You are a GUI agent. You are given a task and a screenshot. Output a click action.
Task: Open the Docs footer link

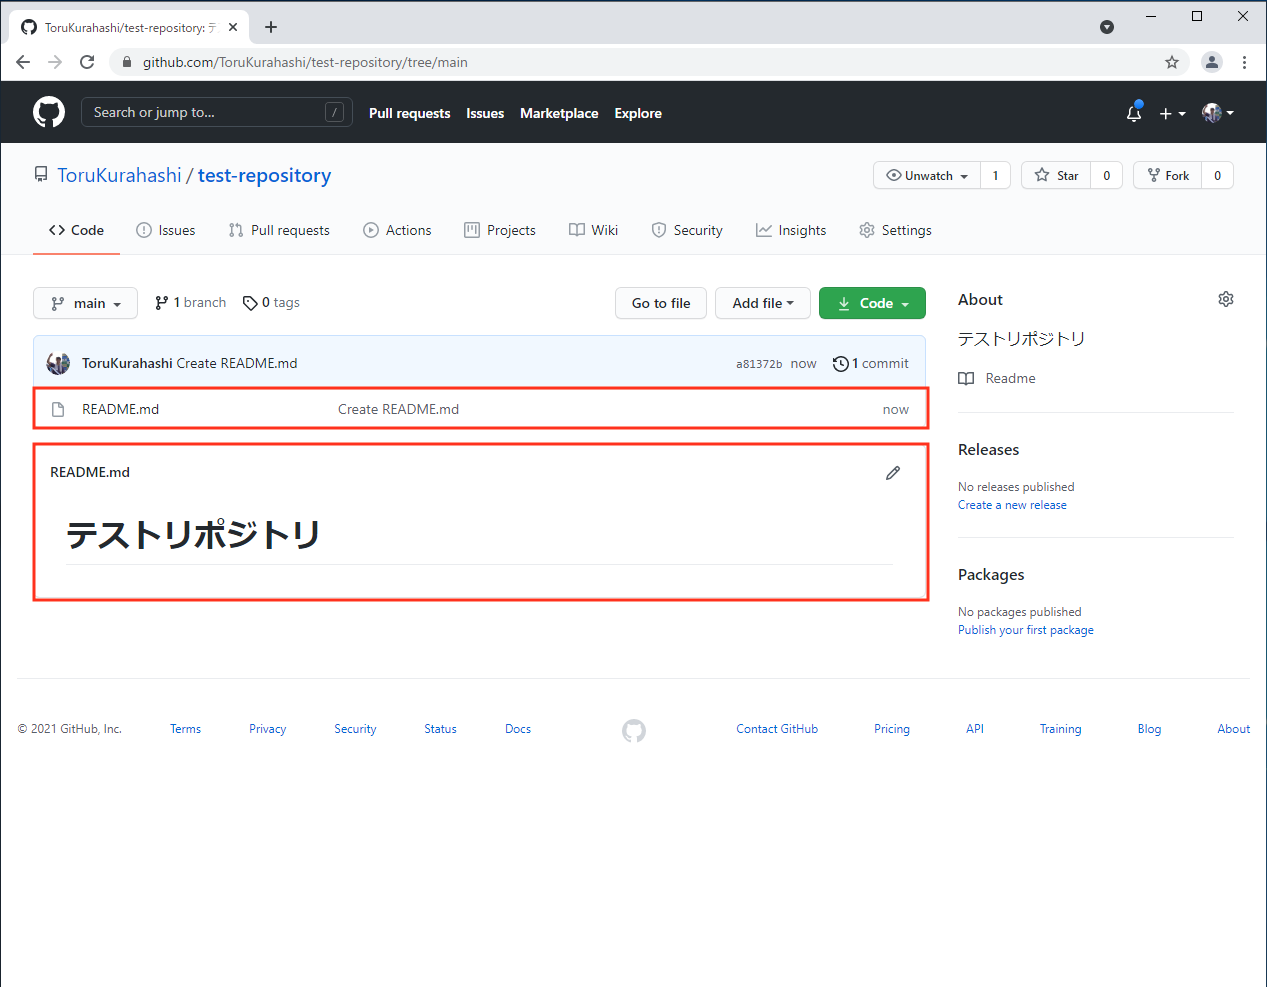pyautogui.click(x=518, y=729)
